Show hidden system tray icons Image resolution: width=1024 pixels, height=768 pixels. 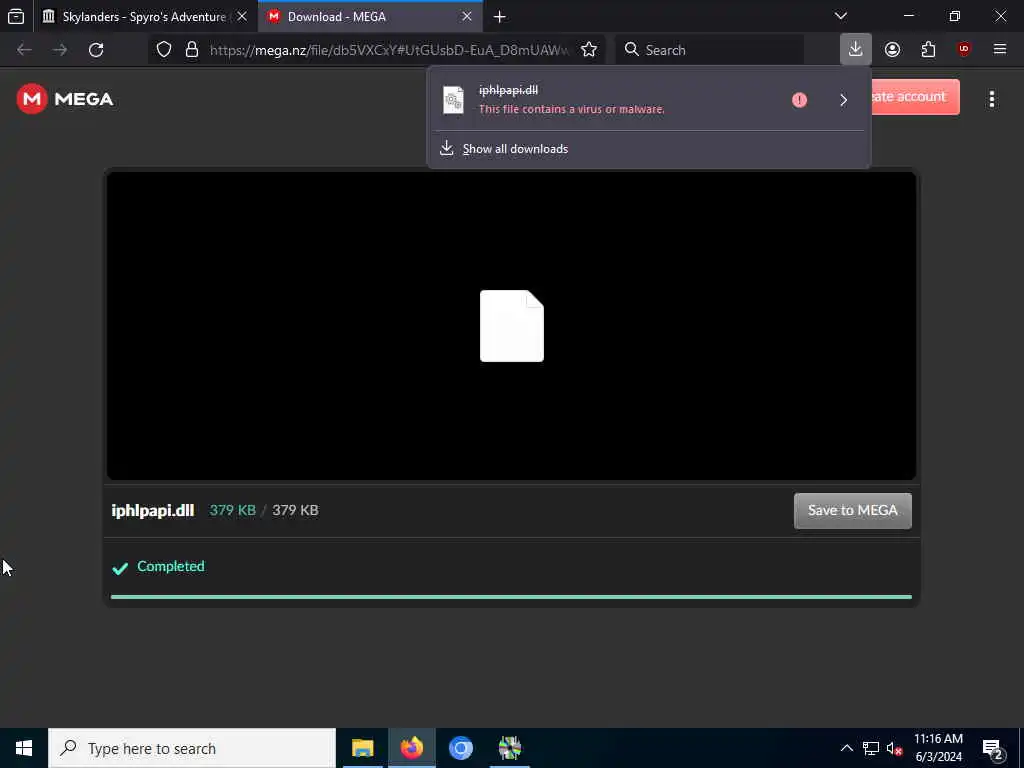point(846,748)
